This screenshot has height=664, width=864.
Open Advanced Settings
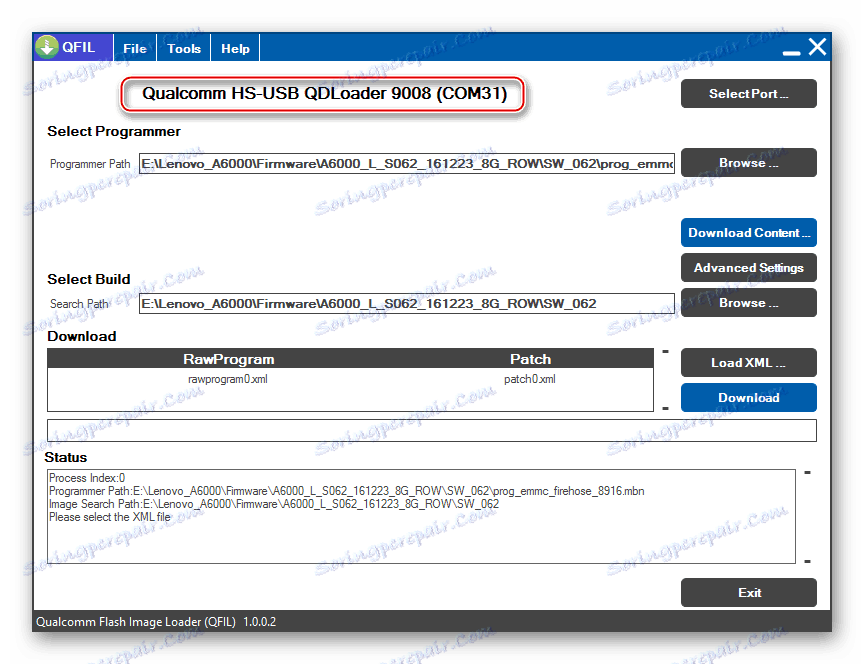[749, 267]
